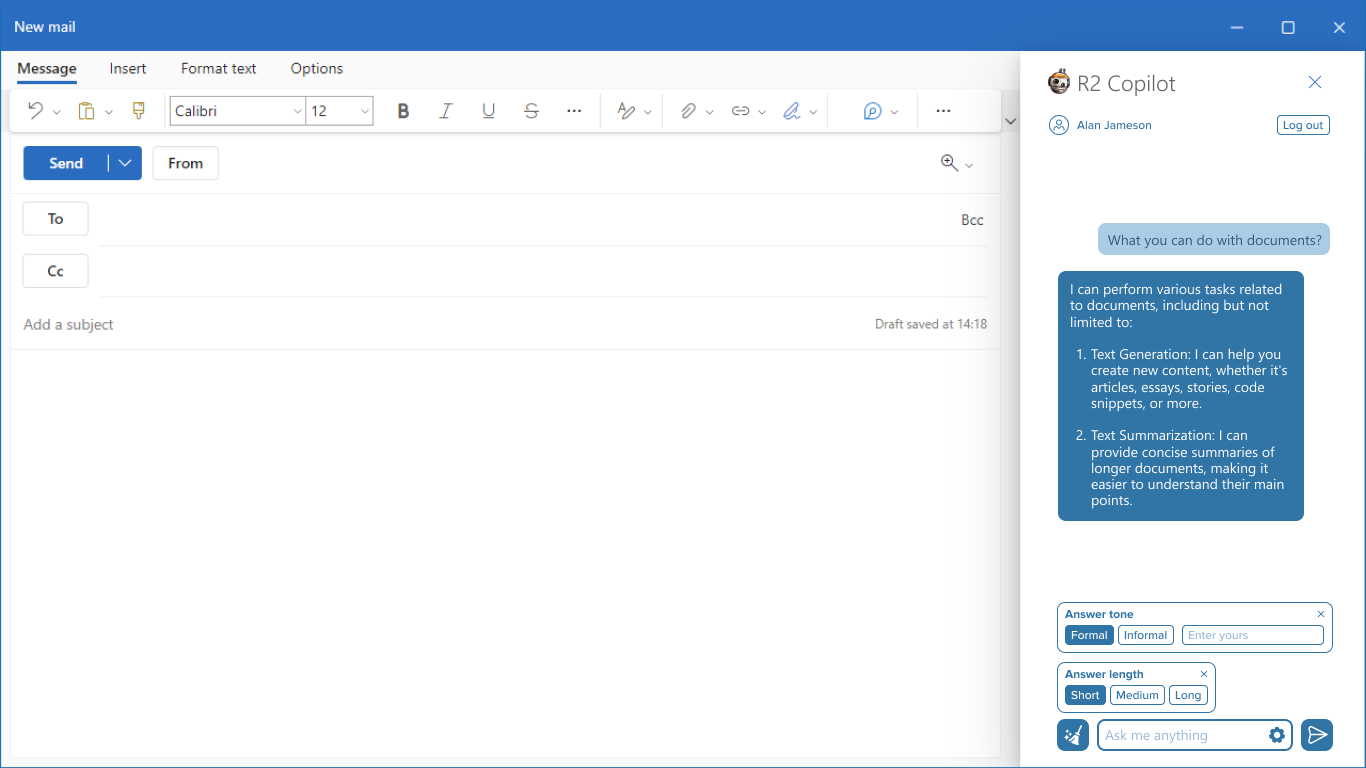Toggle Strikethrough formatting
This screenshot has height=768, width=1366.
(x=532, y=111)
